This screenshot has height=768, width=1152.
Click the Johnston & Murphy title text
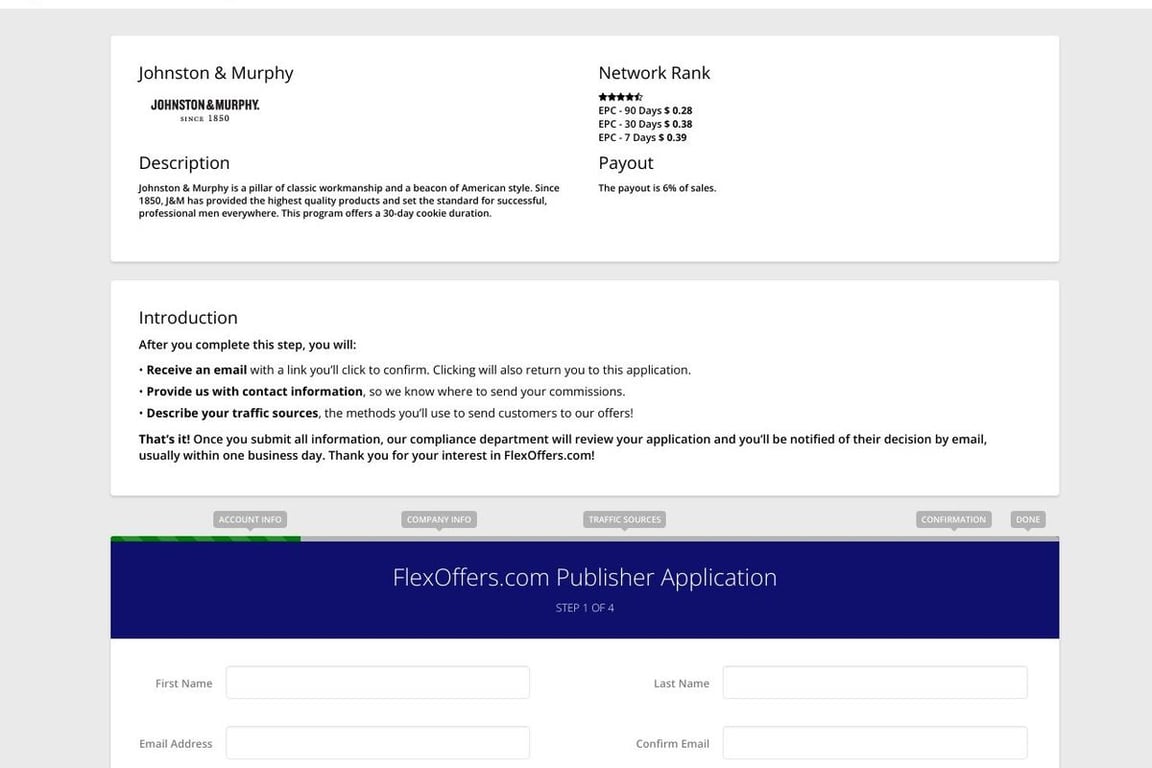216,73
